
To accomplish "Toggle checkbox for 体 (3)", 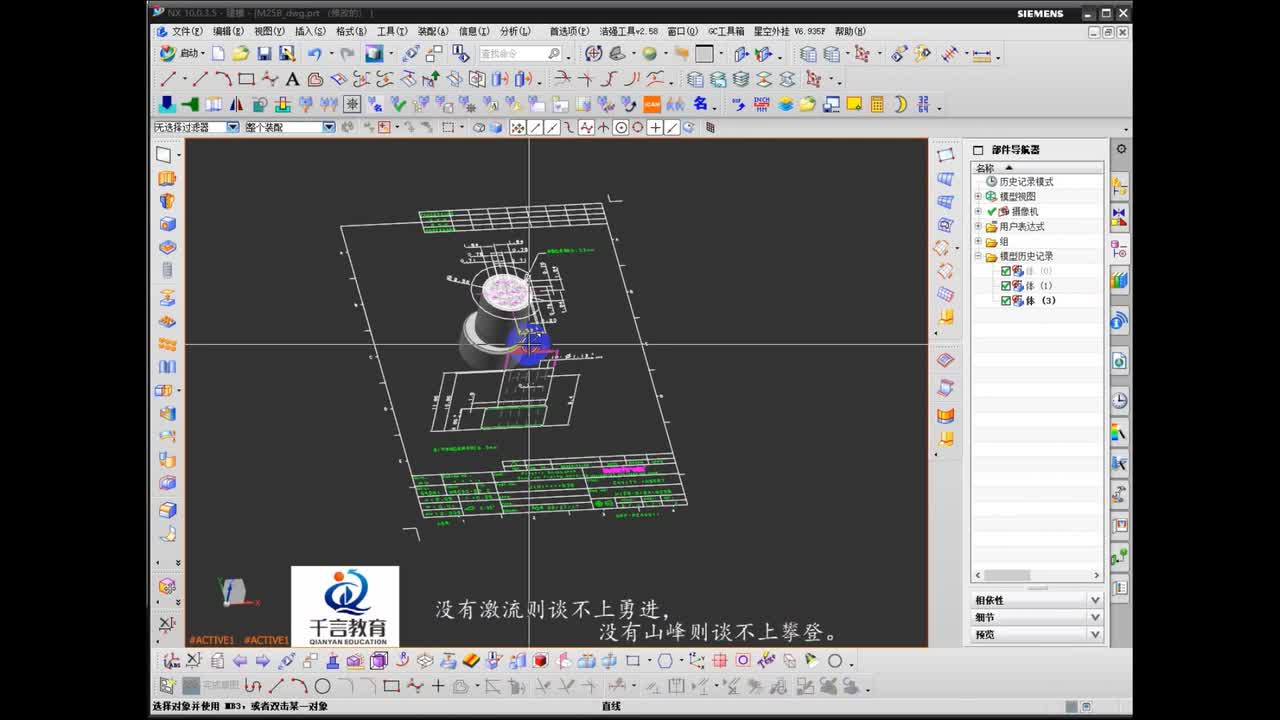I will [1006, 301].
